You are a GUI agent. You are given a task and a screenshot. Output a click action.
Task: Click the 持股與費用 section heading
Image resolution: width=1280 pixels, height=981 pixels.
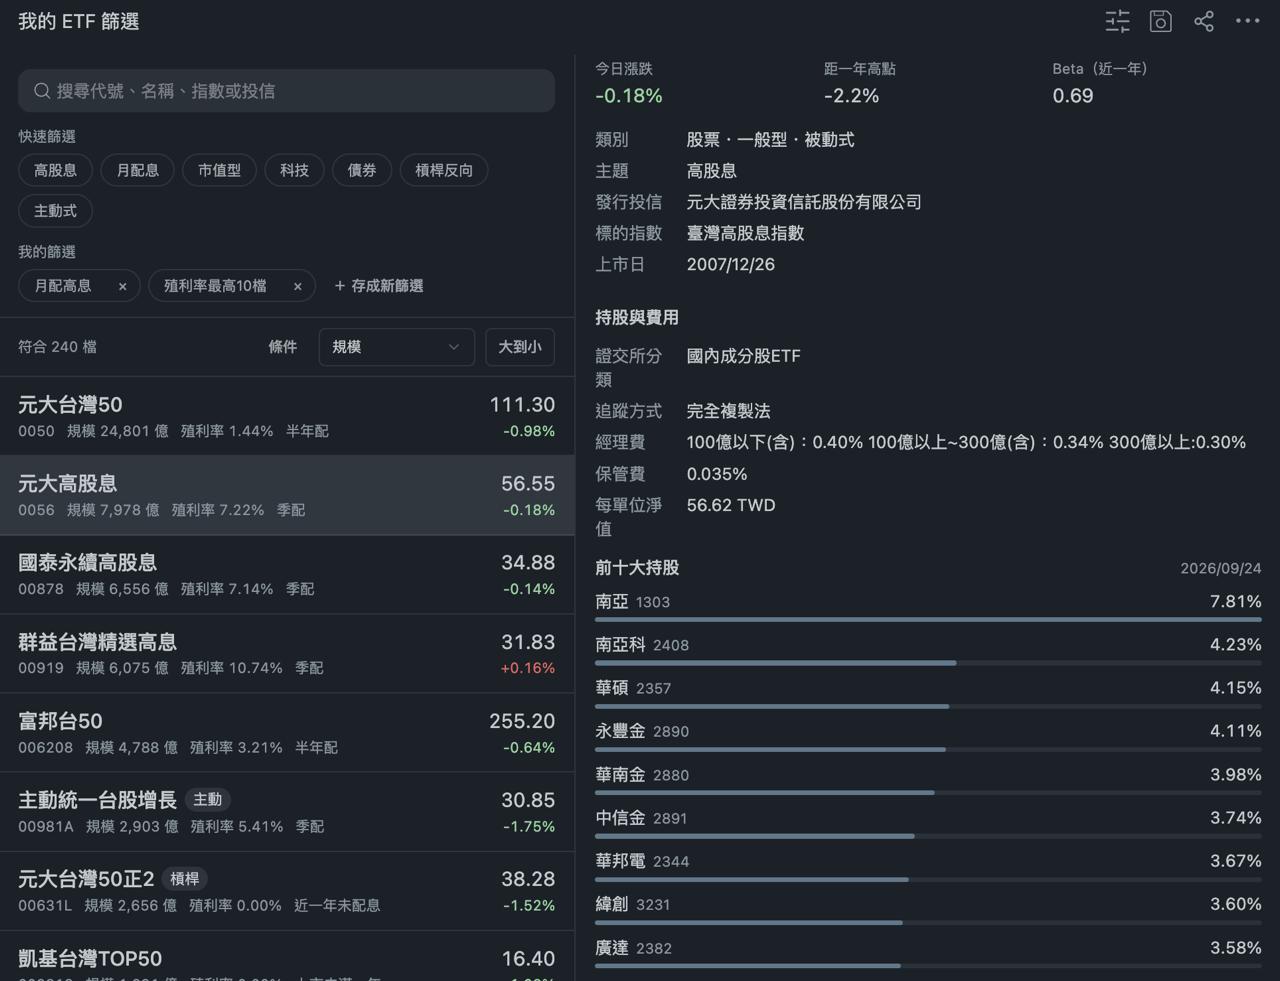[x=636, y=317]
